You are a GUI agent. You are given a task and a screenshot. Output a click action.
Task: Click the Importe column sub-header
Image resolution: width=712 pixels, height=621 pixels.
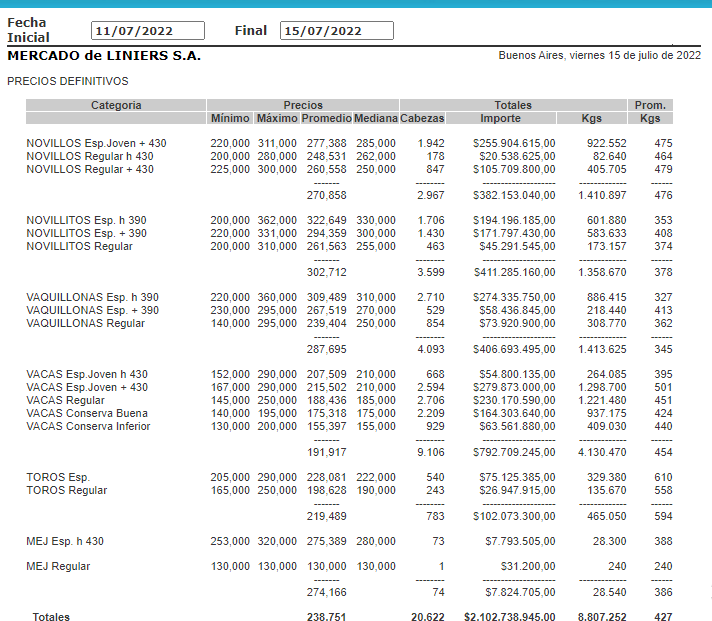[x=500, y=119]
